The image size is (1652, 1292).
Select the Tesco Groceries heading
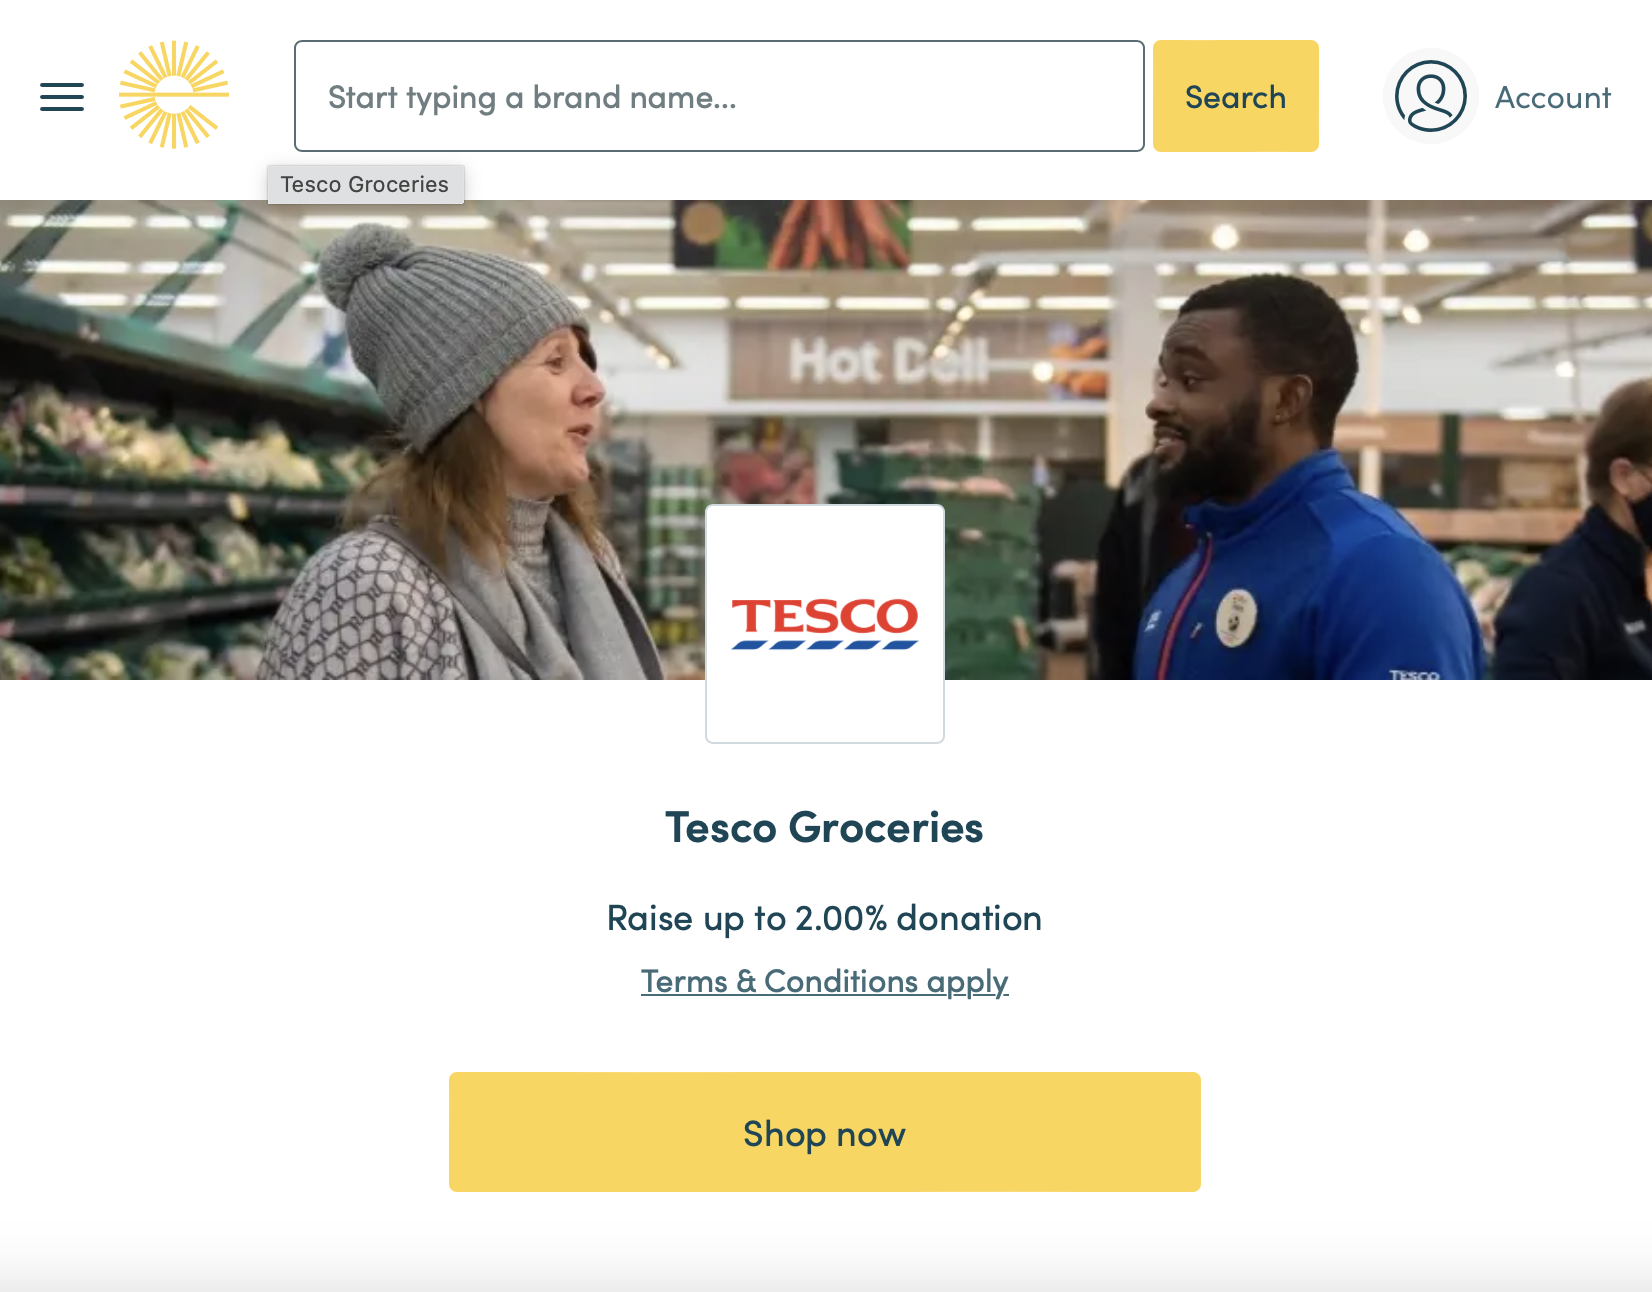[825, 828]
